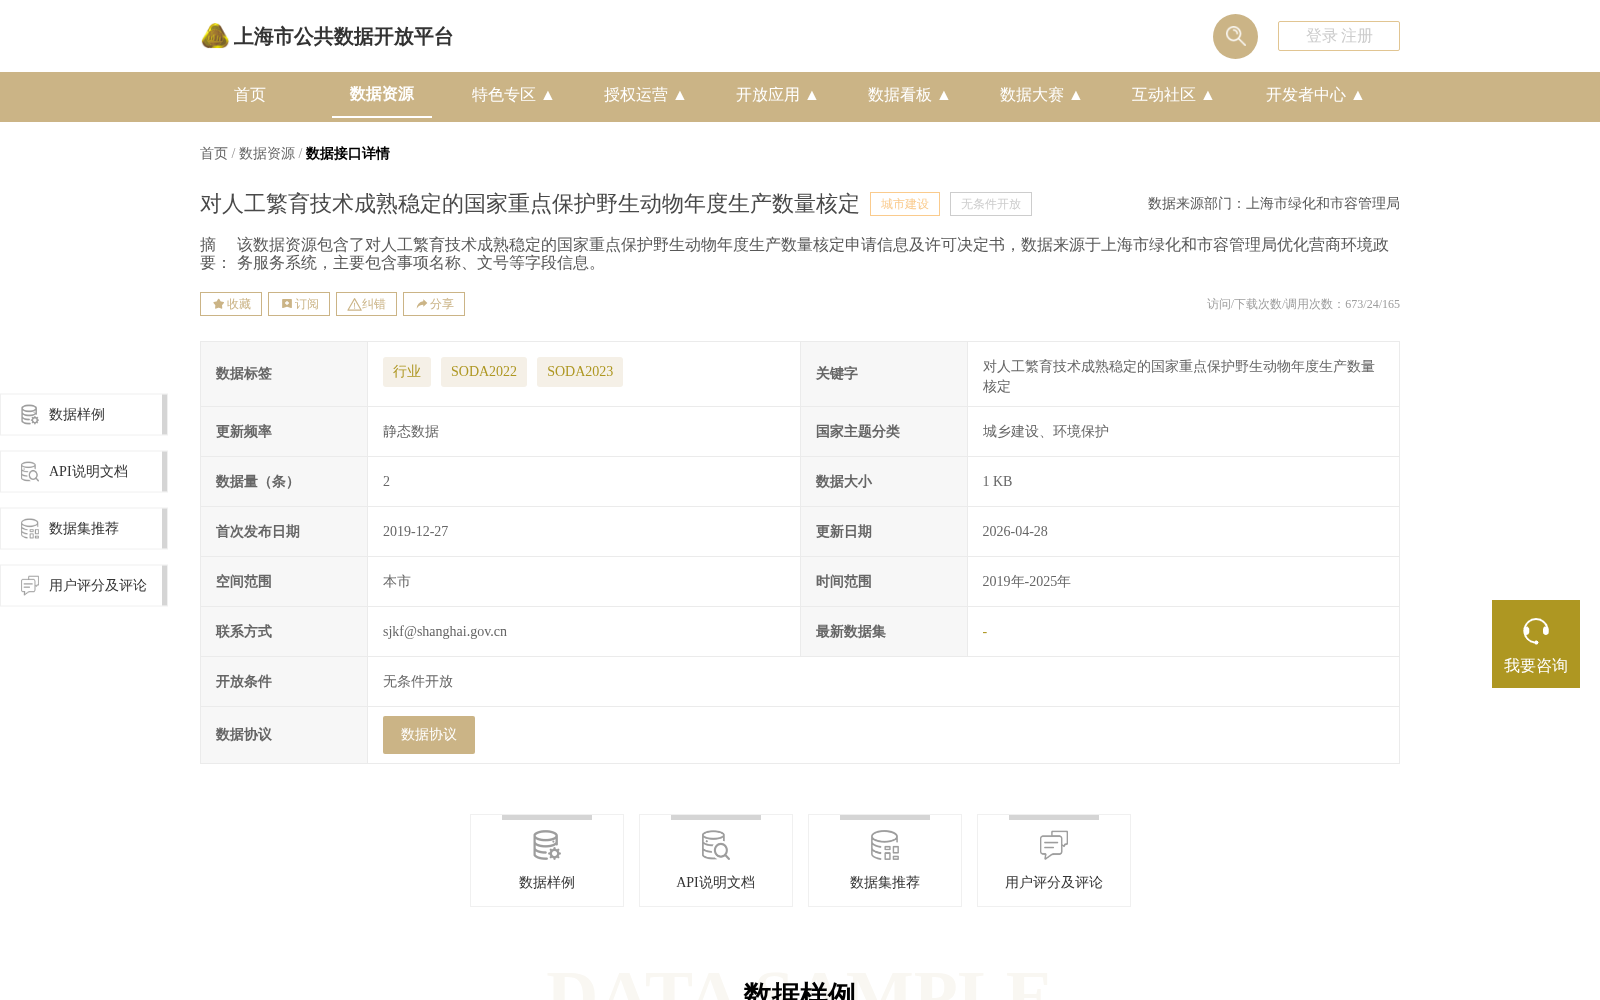This screenshot has width=1600, height=1000.
Task: Expand the 授权运营 menu
Action: click(645, 95)
